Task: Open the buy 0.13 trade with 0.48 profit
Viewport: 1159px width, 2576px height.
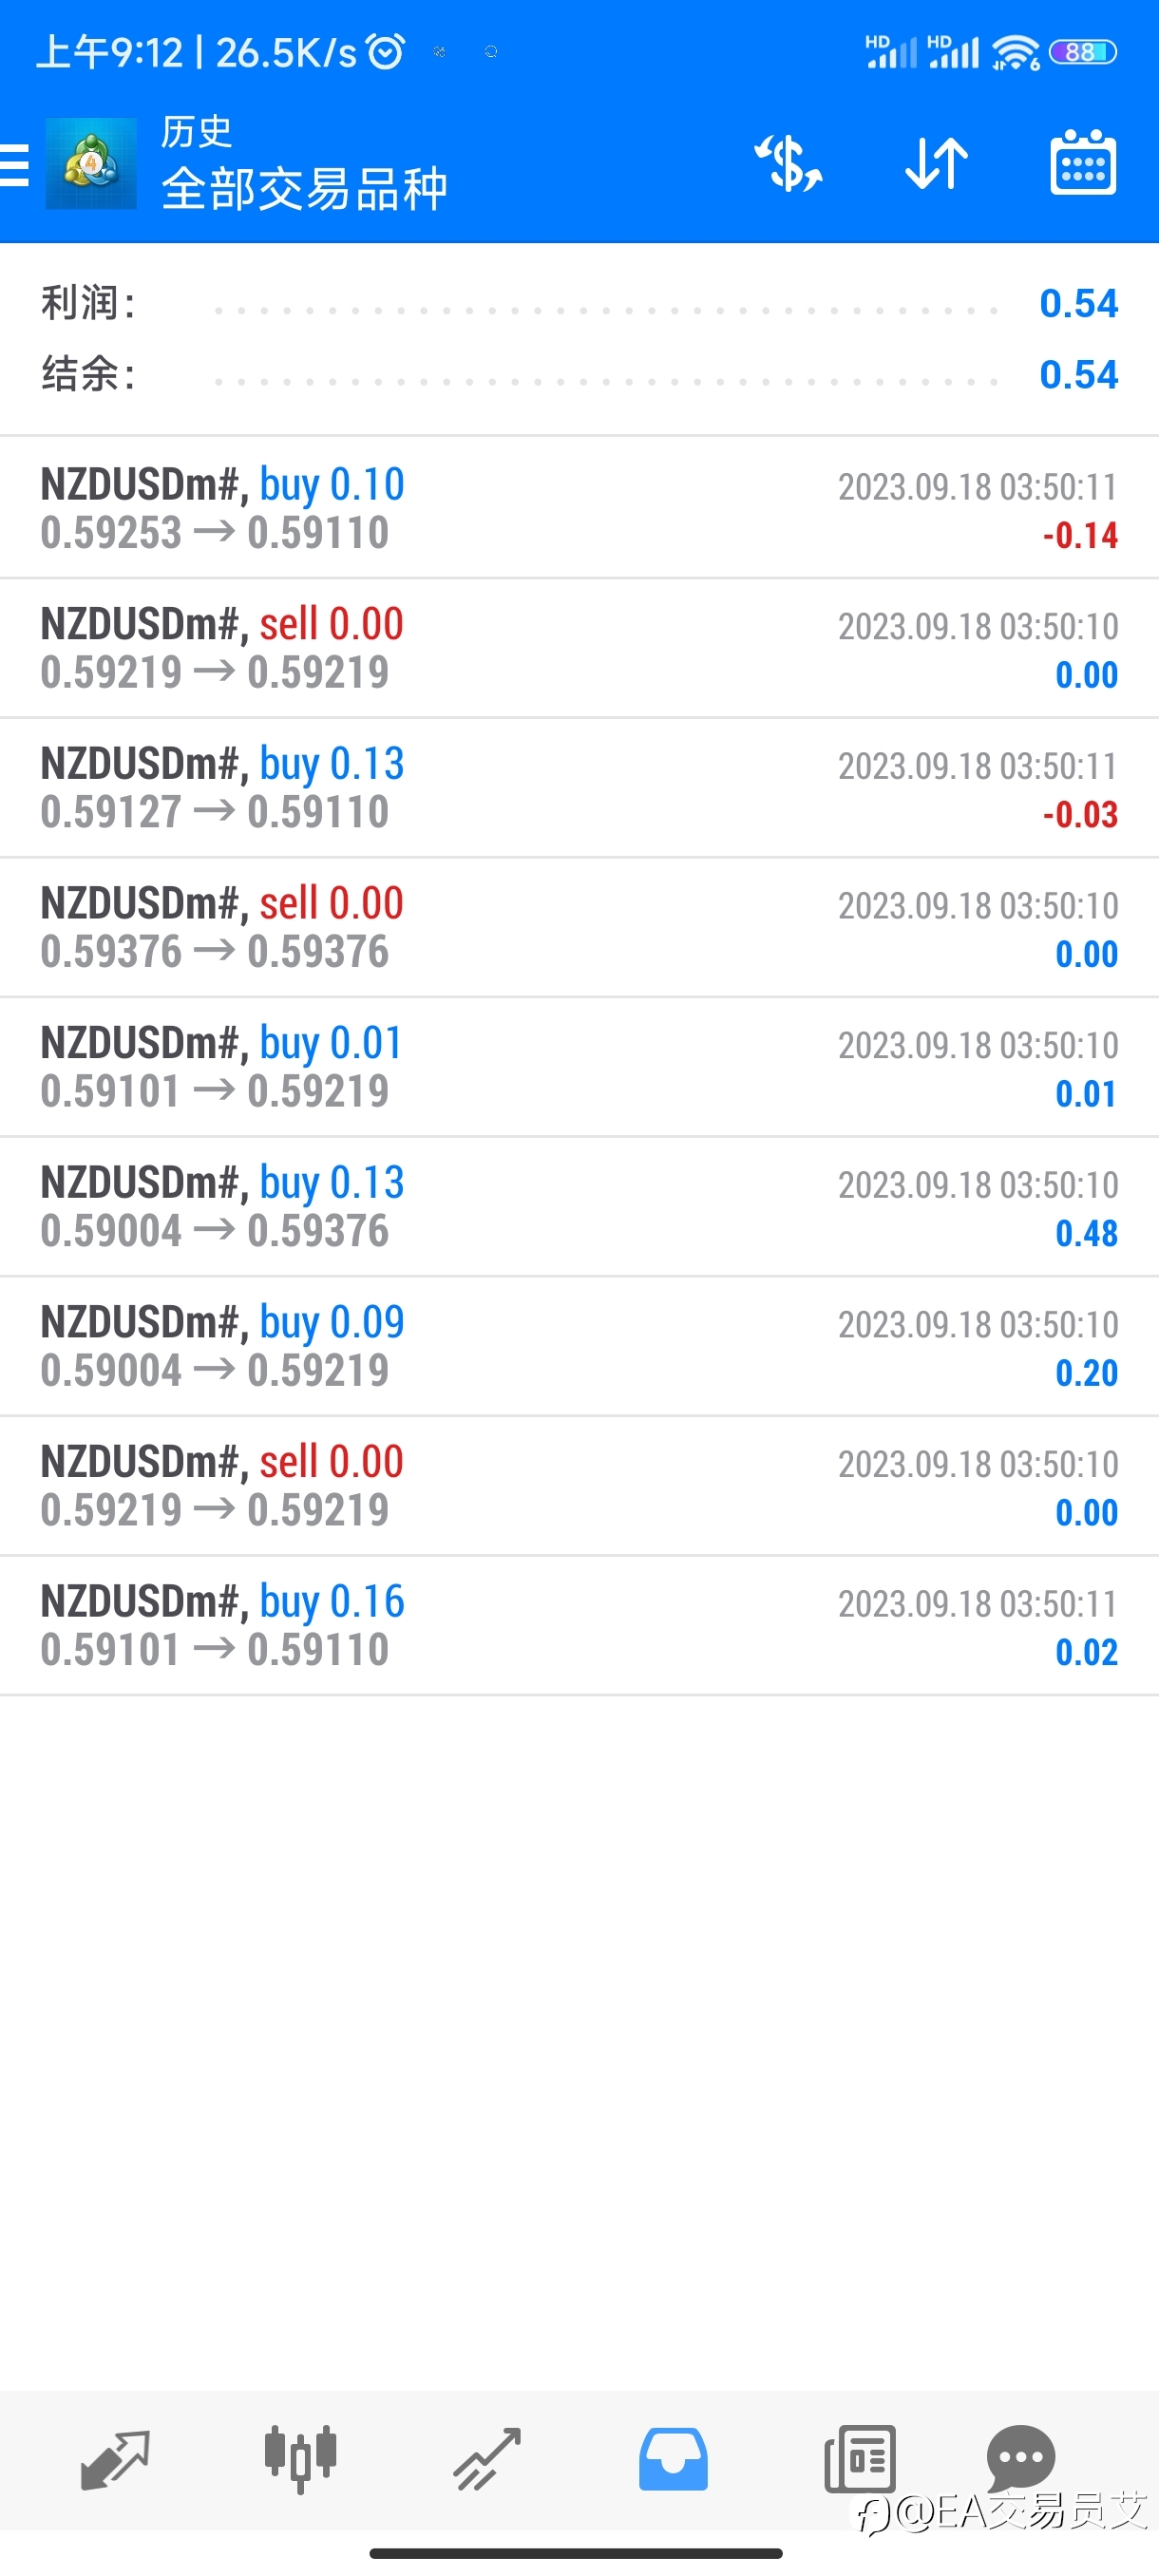Action: 580,1206
